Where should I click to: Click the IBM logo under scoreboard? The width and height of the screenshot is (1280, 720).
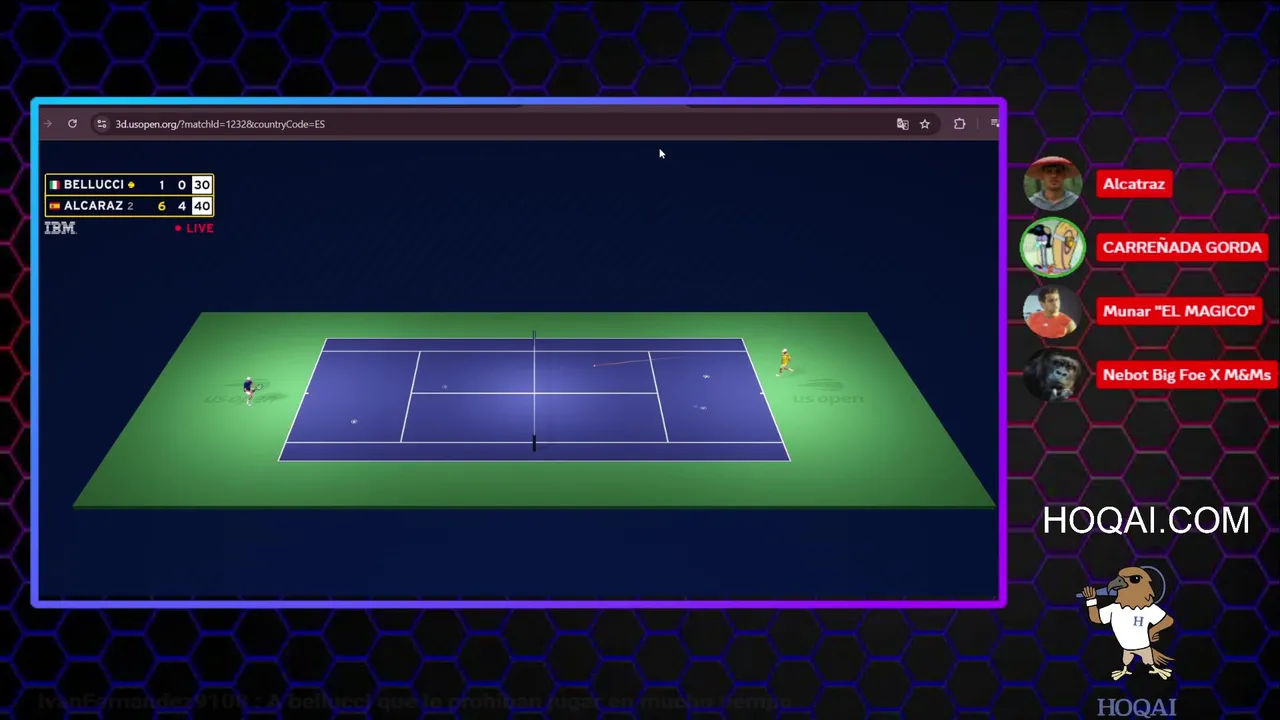click(x=60, y=228)
